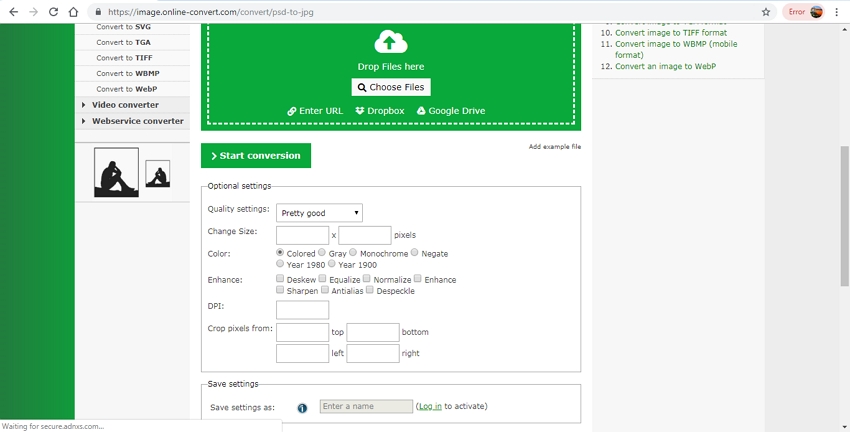Enable the Deskew checkbox

[280, 279]
